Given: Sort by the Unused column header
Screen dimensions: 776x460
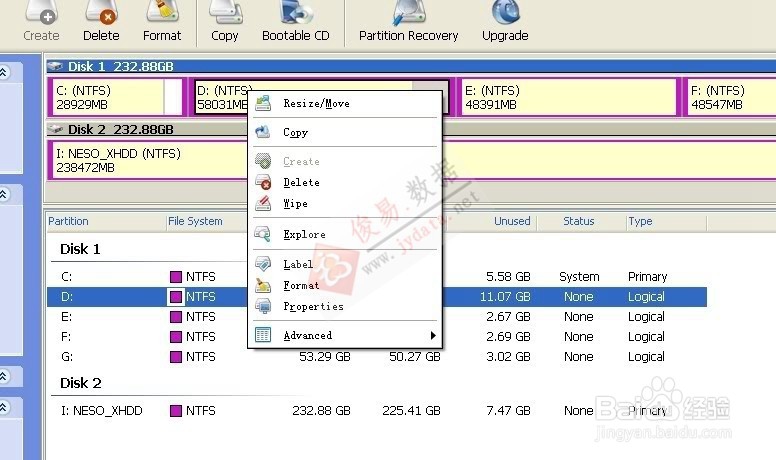Looking at the screenshot, I should tap(512, 221).
